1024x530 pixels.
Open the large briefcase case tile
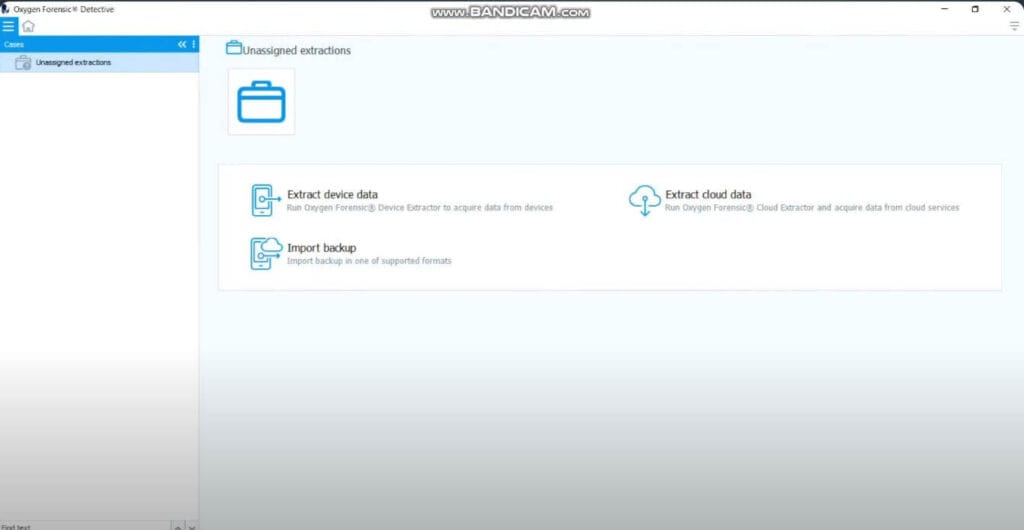click(261, 102)
